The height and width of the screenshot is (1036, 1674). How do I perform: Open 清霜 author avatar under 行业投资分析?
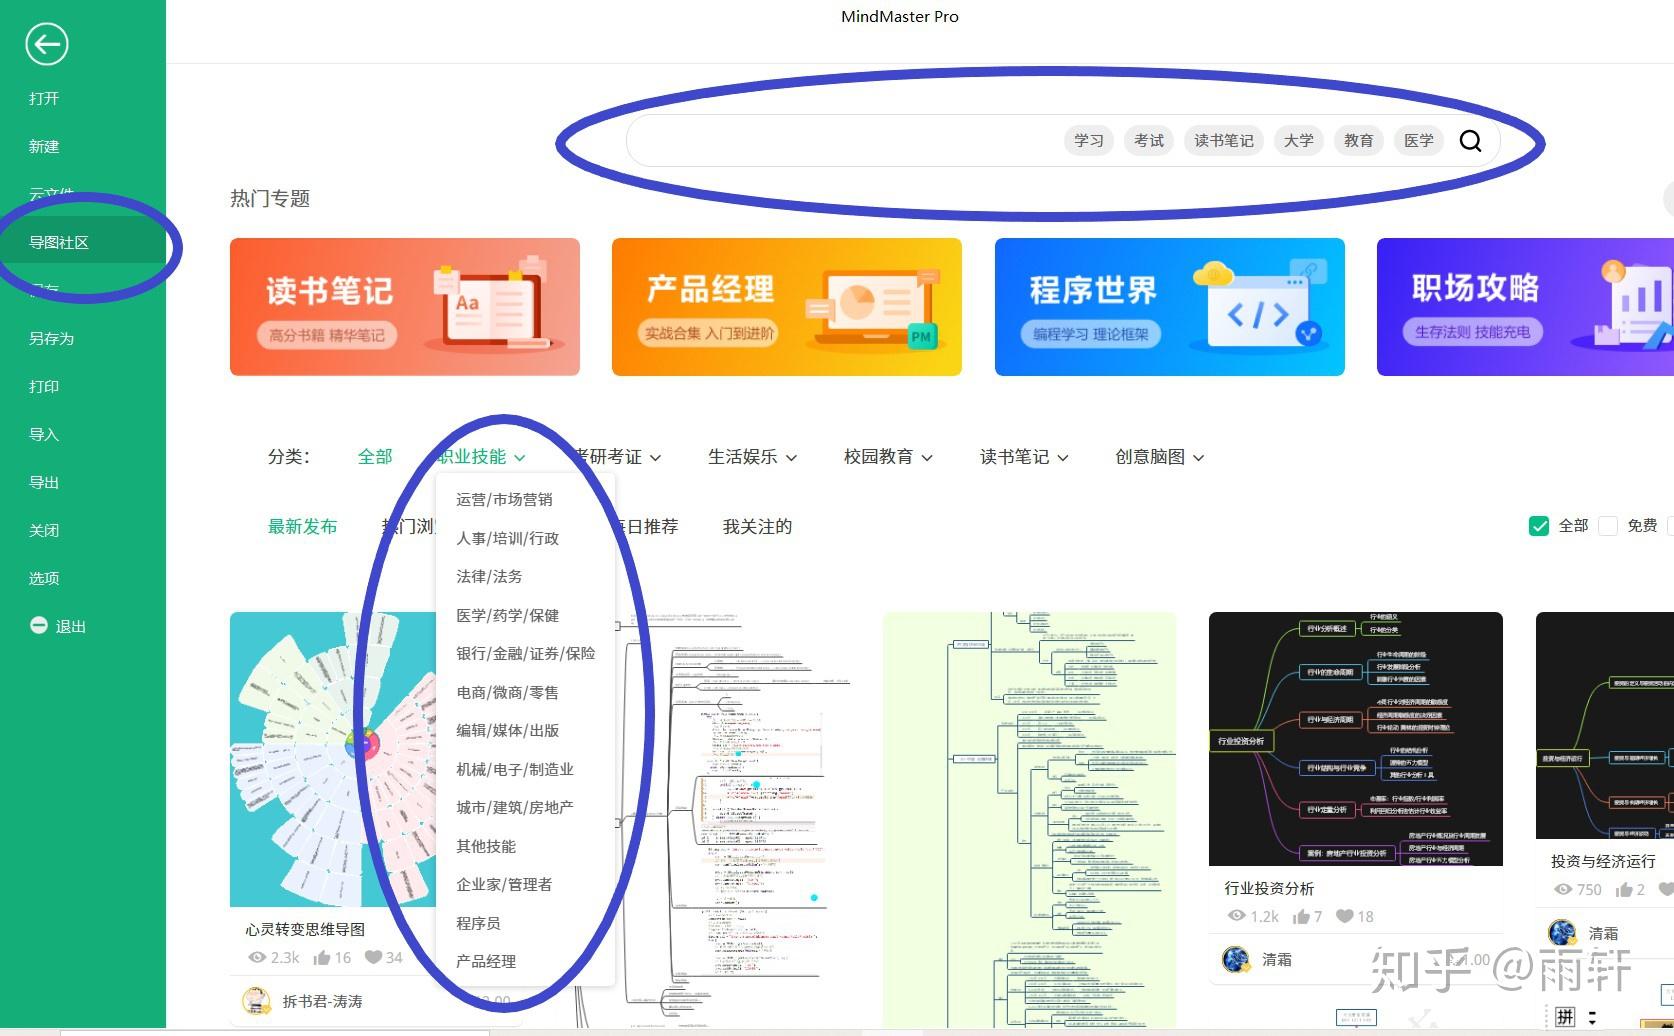pyautogui.click(x=1236, y=959)
